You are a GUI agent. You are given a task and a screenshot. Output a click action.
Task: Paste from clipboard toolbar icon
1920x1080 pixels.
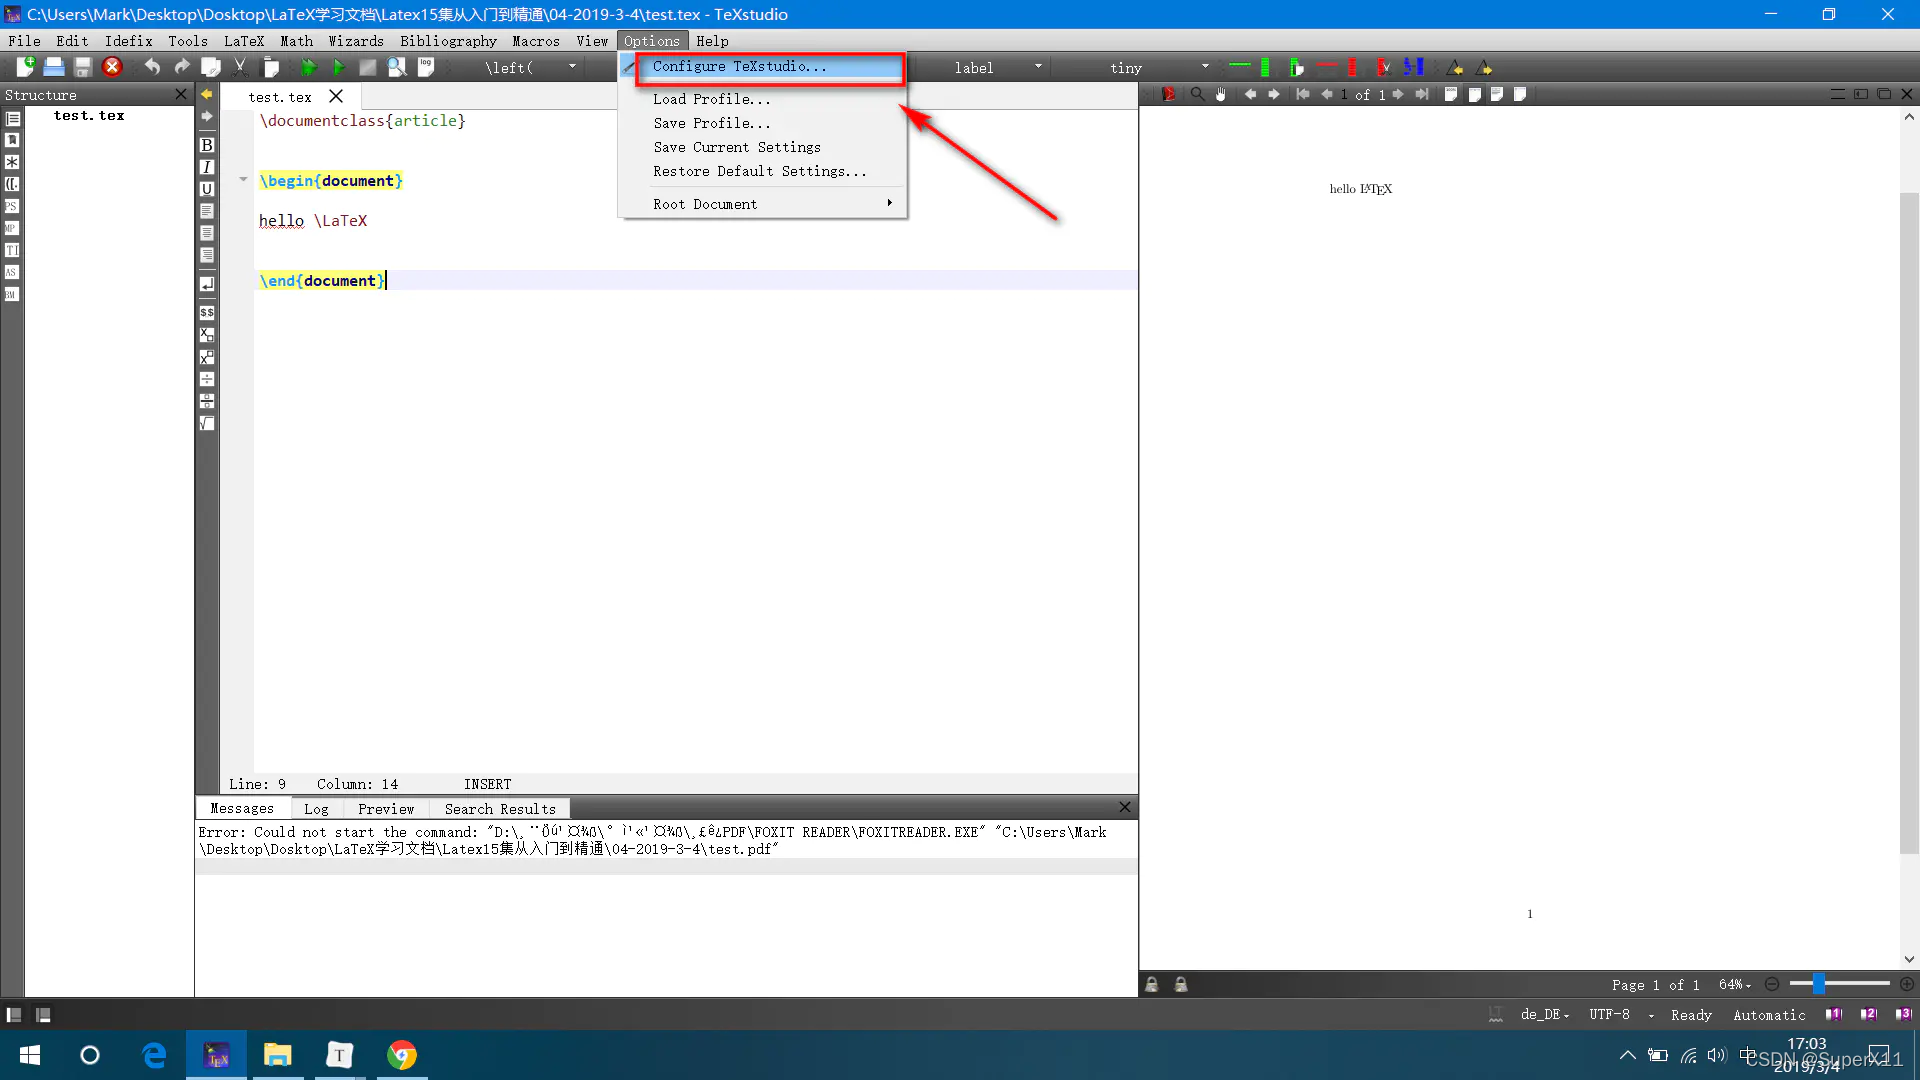(x=270, y=67)
